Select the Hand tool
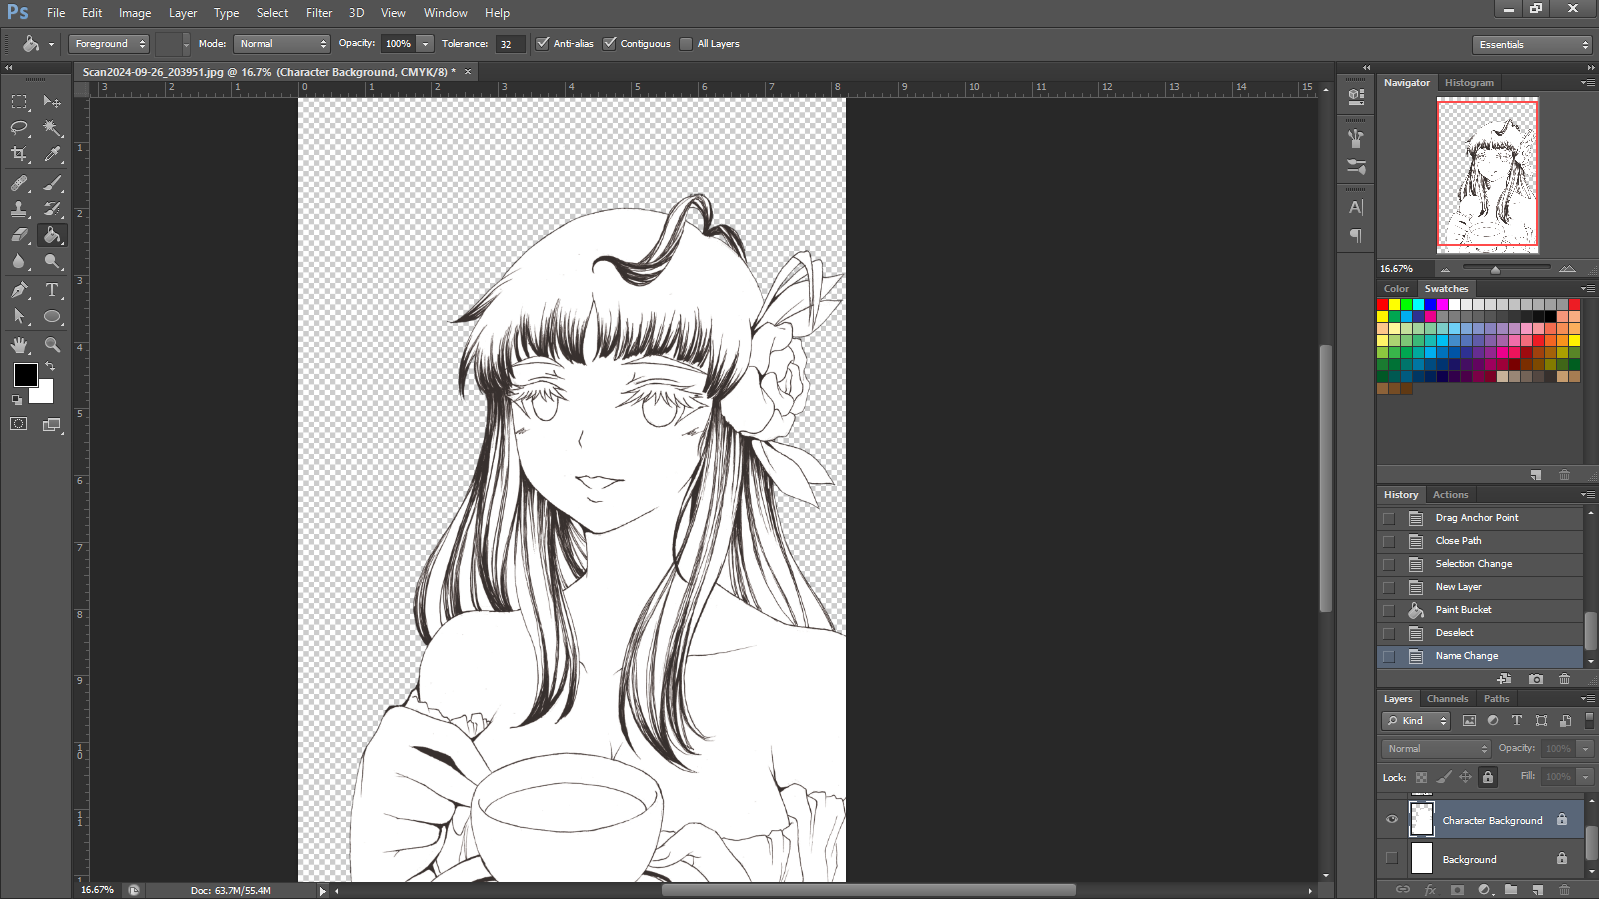 coord(19,345)
